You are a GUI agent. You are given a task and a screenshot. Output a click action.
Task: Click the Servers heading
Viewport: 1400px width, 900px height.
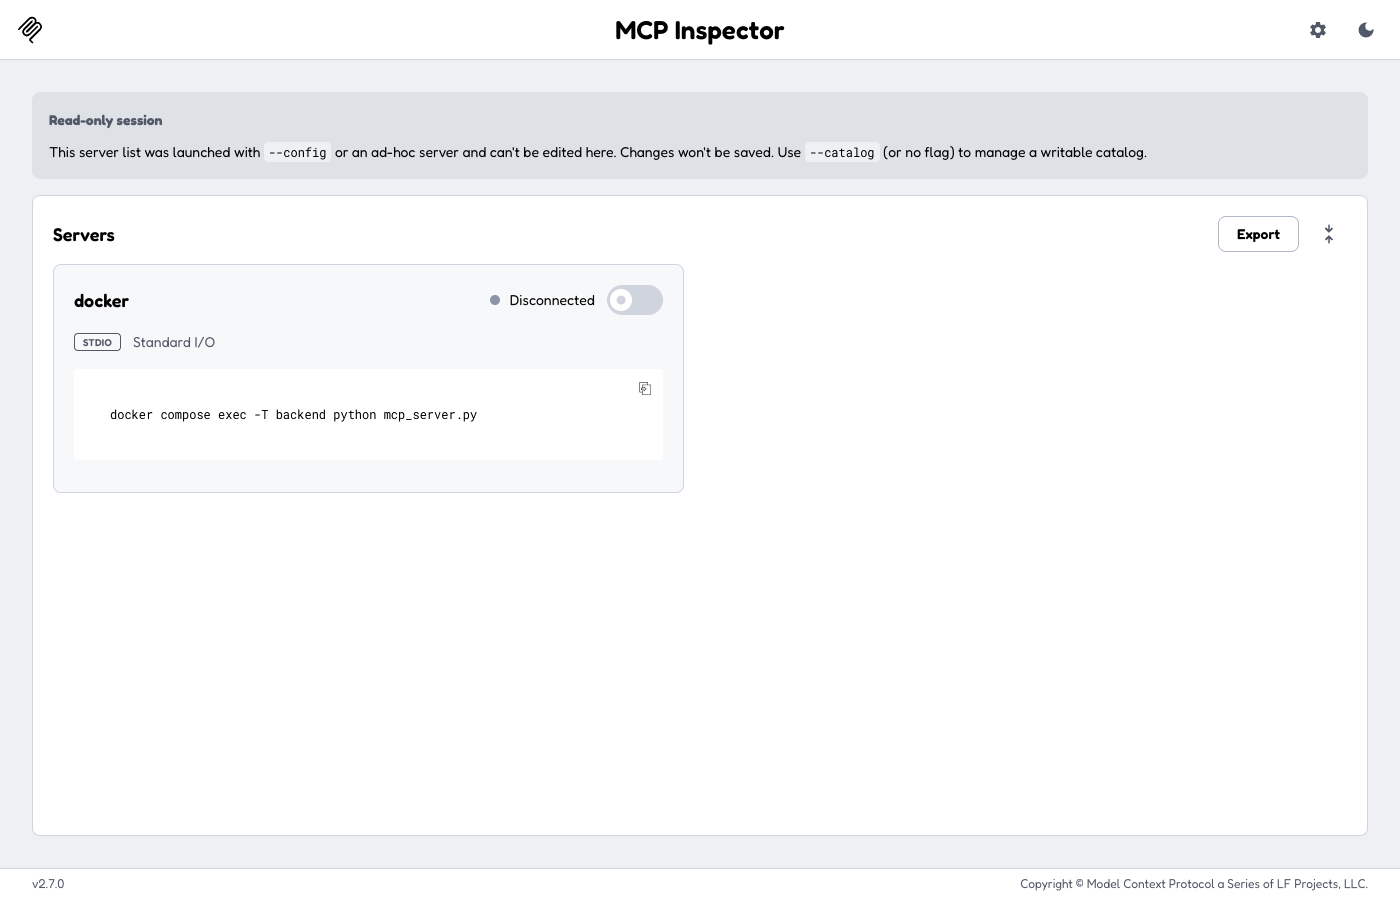[x=84, y=235]
